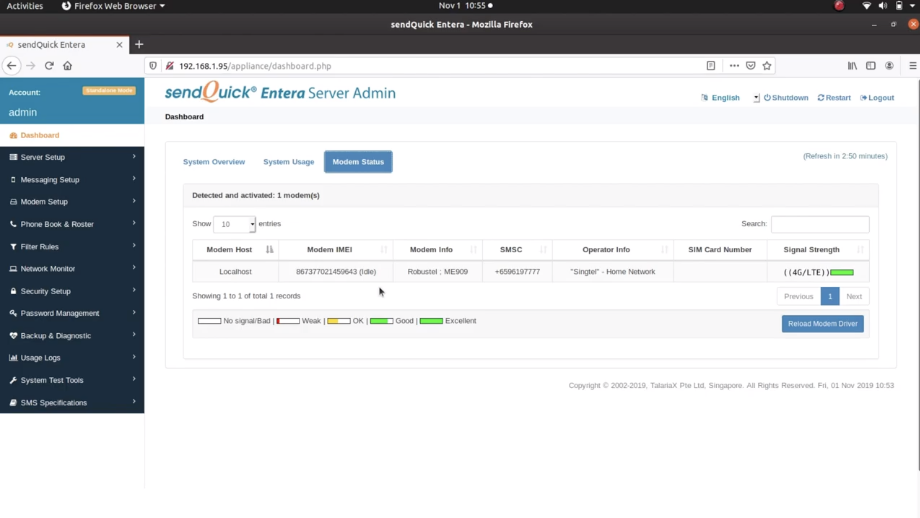Click the Messaging Setup phone icon
This screenshot has width=920, height=518.
(13, 180)
